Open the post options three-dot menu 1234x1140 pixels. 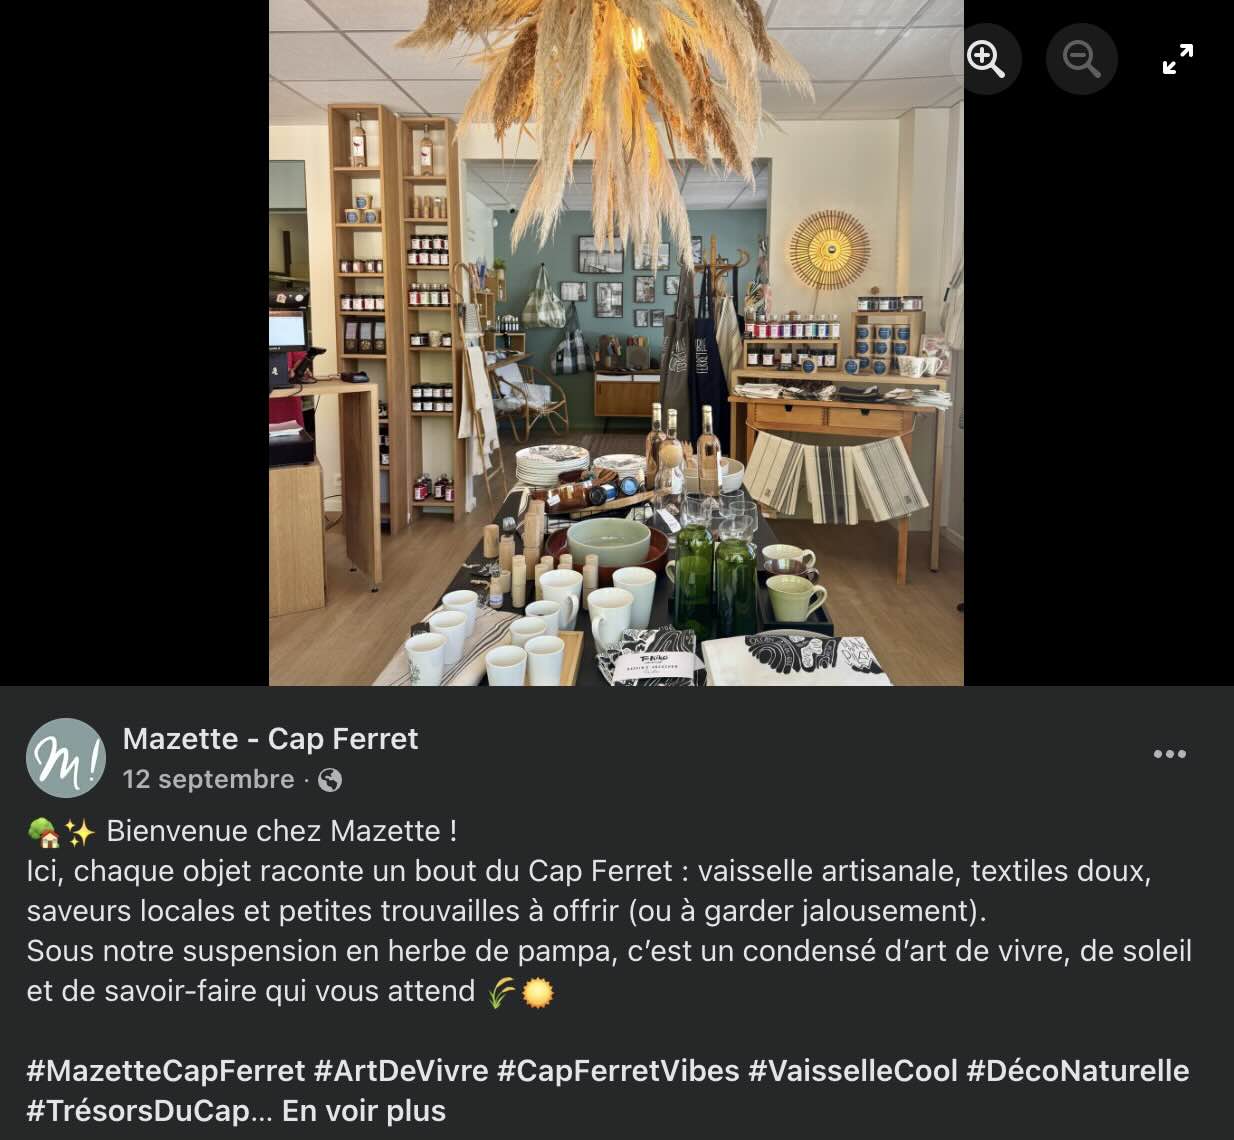click(x=1169, y=754)
